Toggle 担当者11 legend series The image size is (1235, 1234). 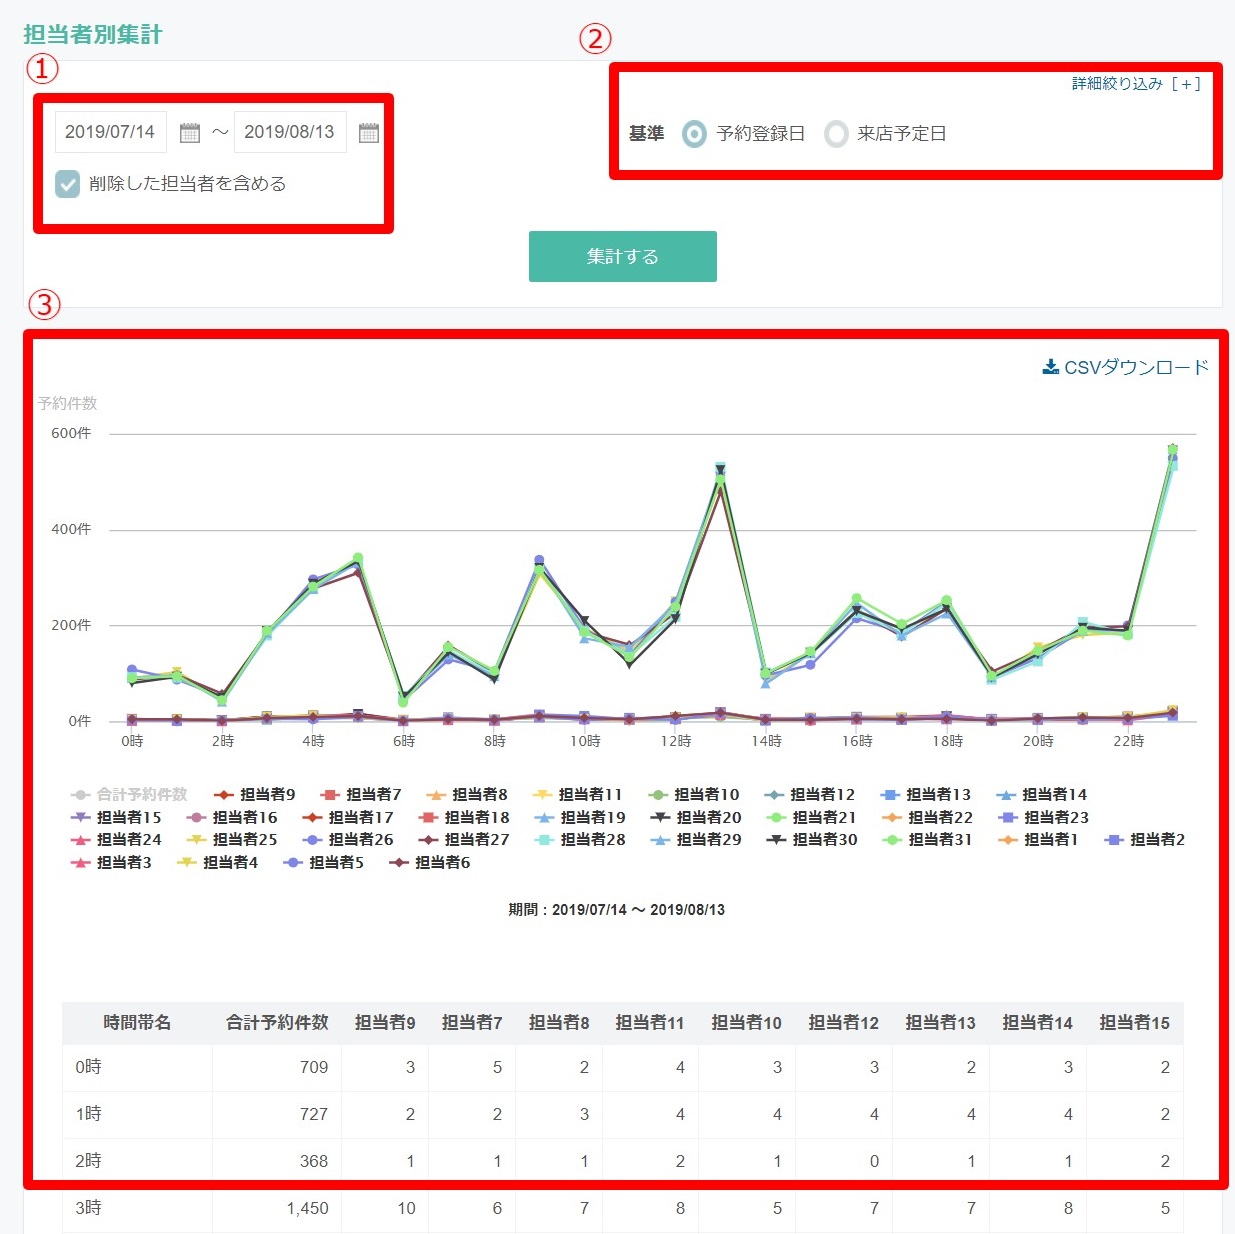pos(577,794)
